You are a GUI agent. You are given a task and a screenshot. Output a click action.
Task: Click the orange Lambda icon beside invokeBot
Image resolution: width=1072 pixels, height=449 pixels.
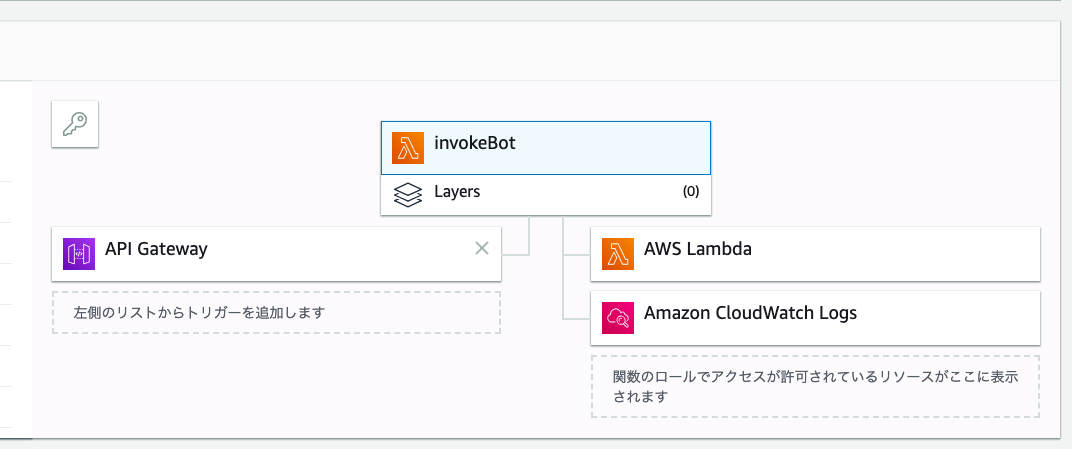click(408, 148)
